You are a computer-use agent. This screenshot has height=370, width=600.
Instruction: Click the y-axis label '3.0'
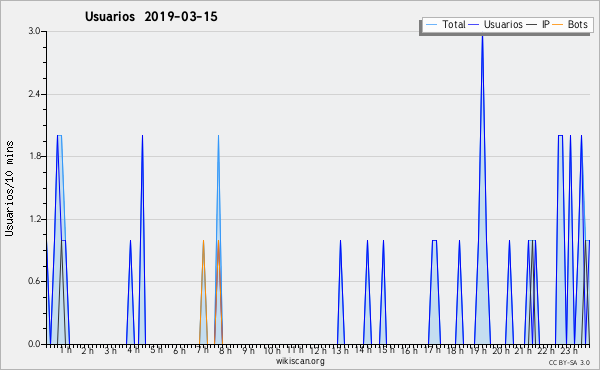pos(34,31)
